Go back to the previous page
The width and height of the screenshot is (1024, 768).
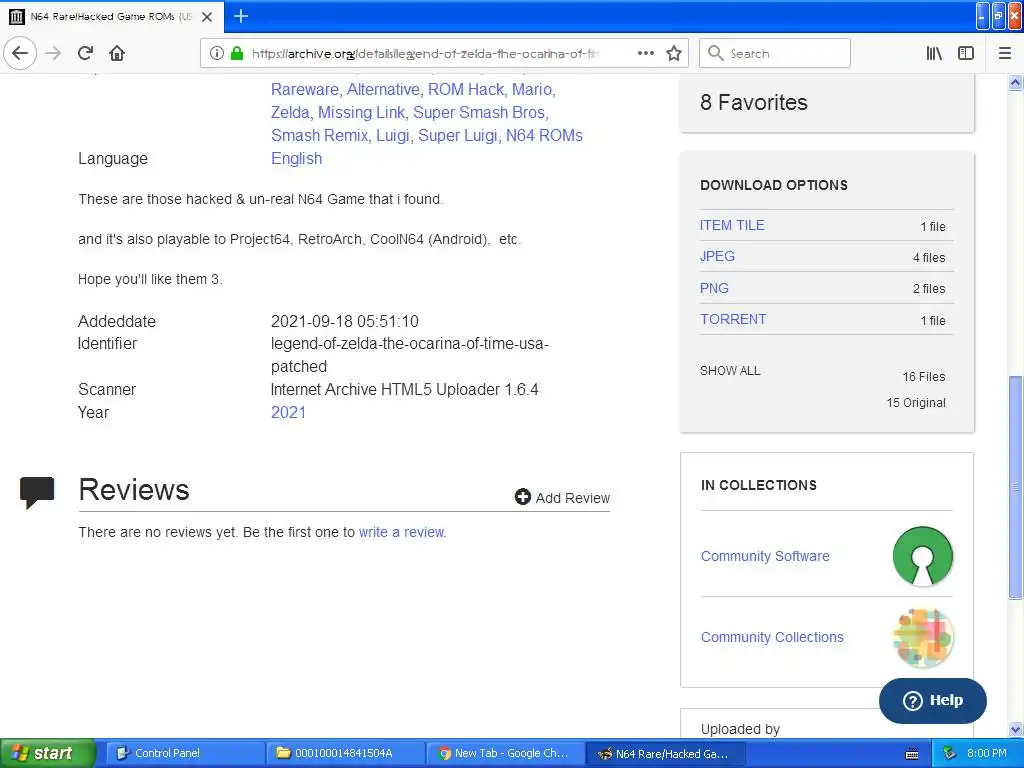click(x=20, y=53)
